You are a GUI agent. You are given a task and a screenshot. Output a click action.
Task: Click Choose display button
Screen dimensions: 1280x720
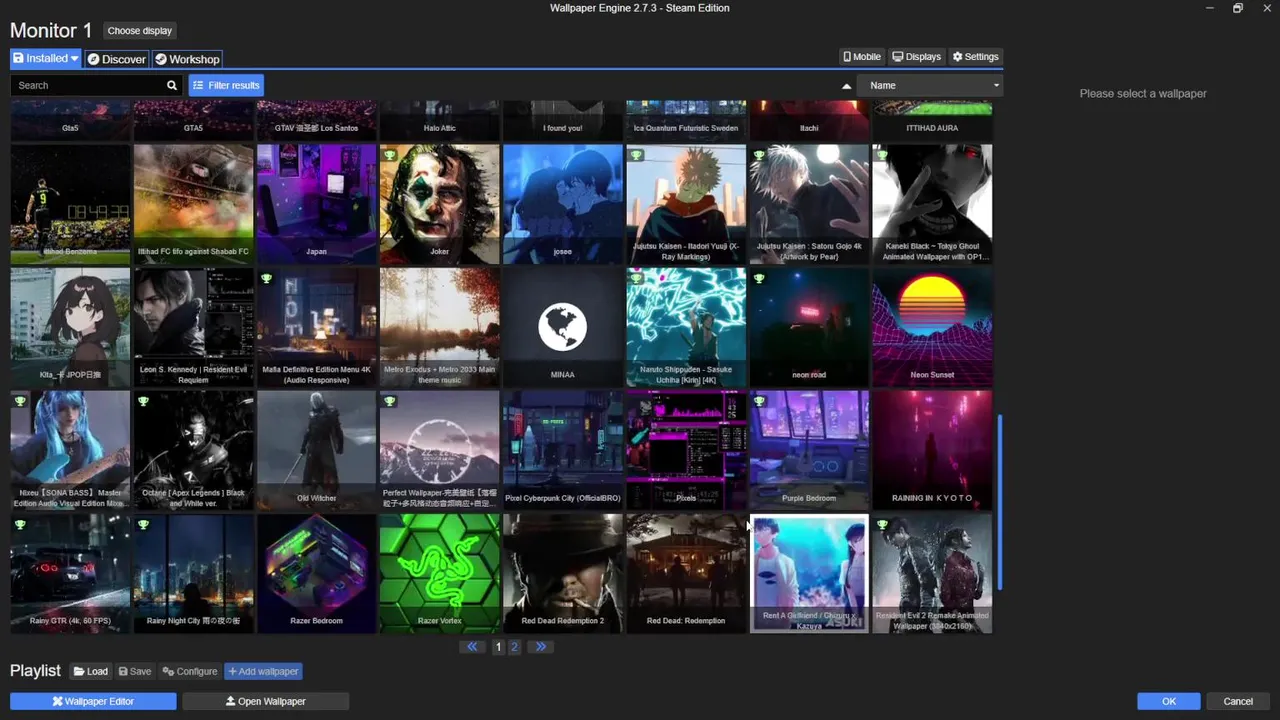point(140,31)
